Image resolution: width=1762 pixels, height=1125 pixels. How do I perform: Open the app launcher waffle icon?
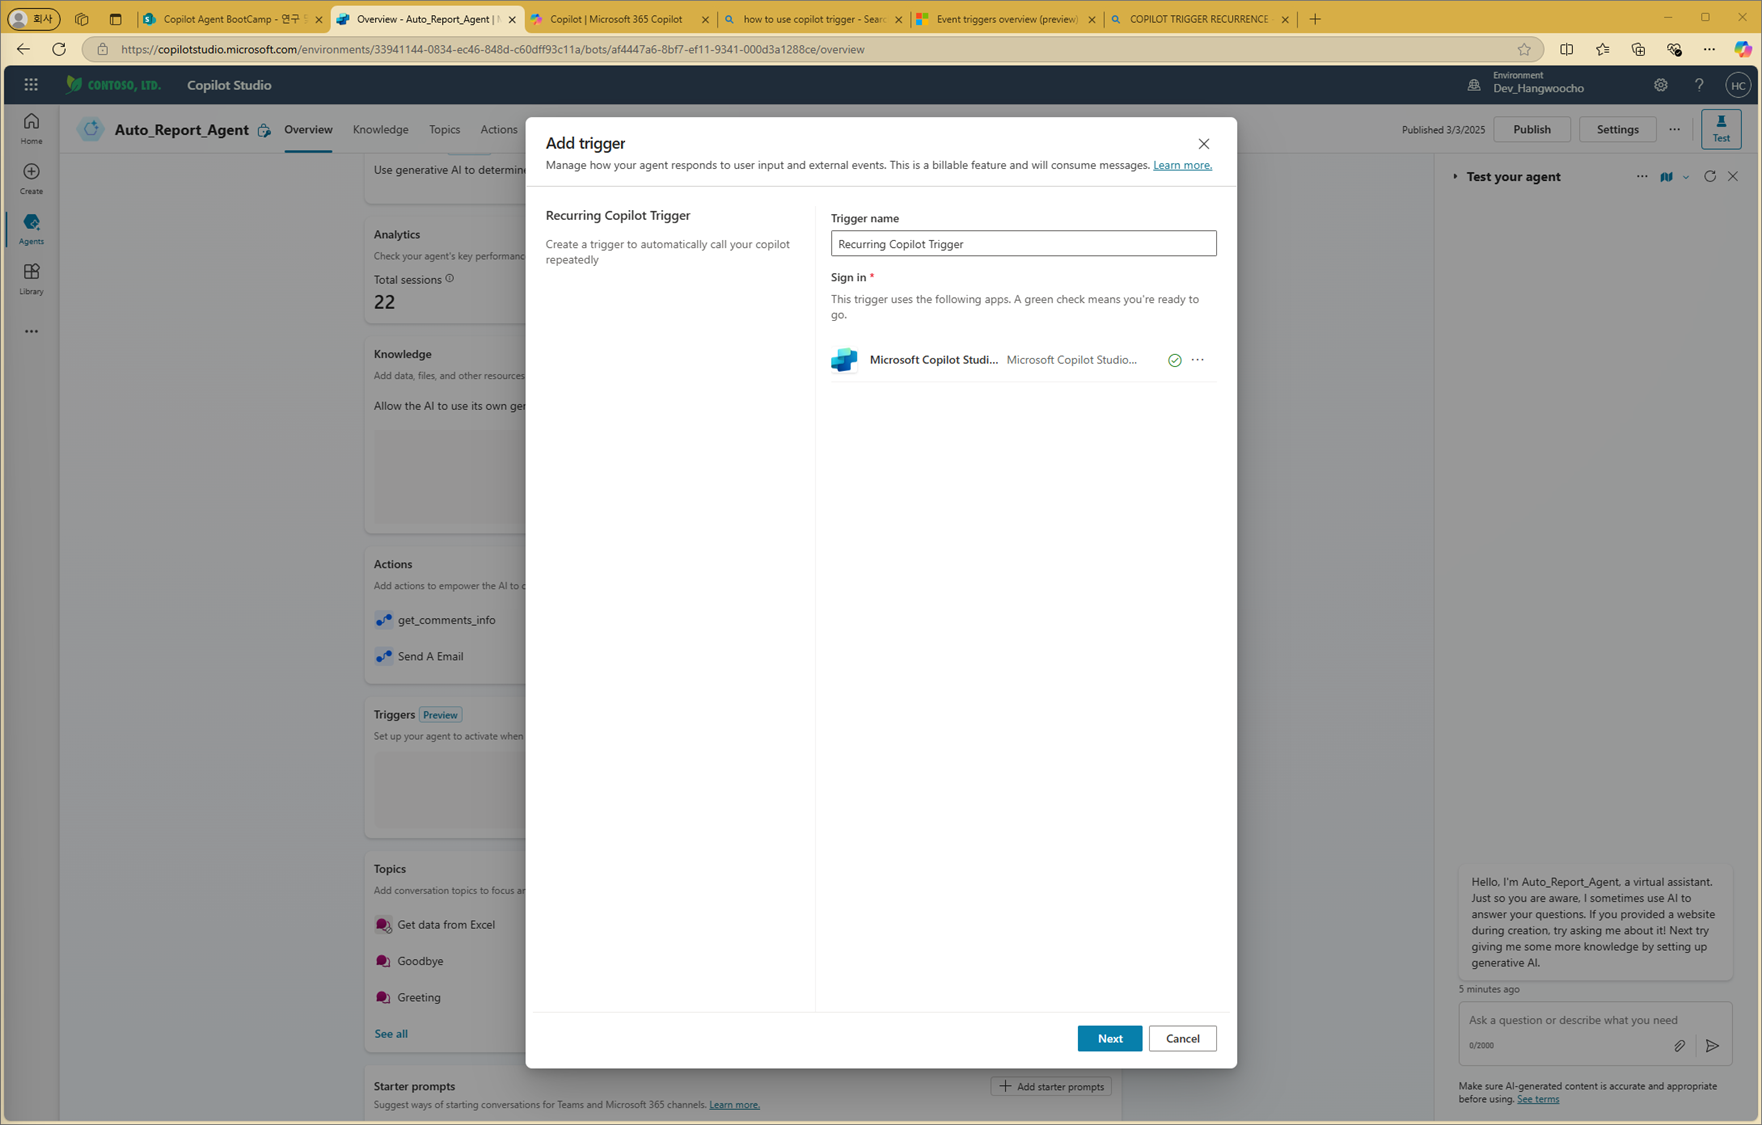(x=31, y=85)
